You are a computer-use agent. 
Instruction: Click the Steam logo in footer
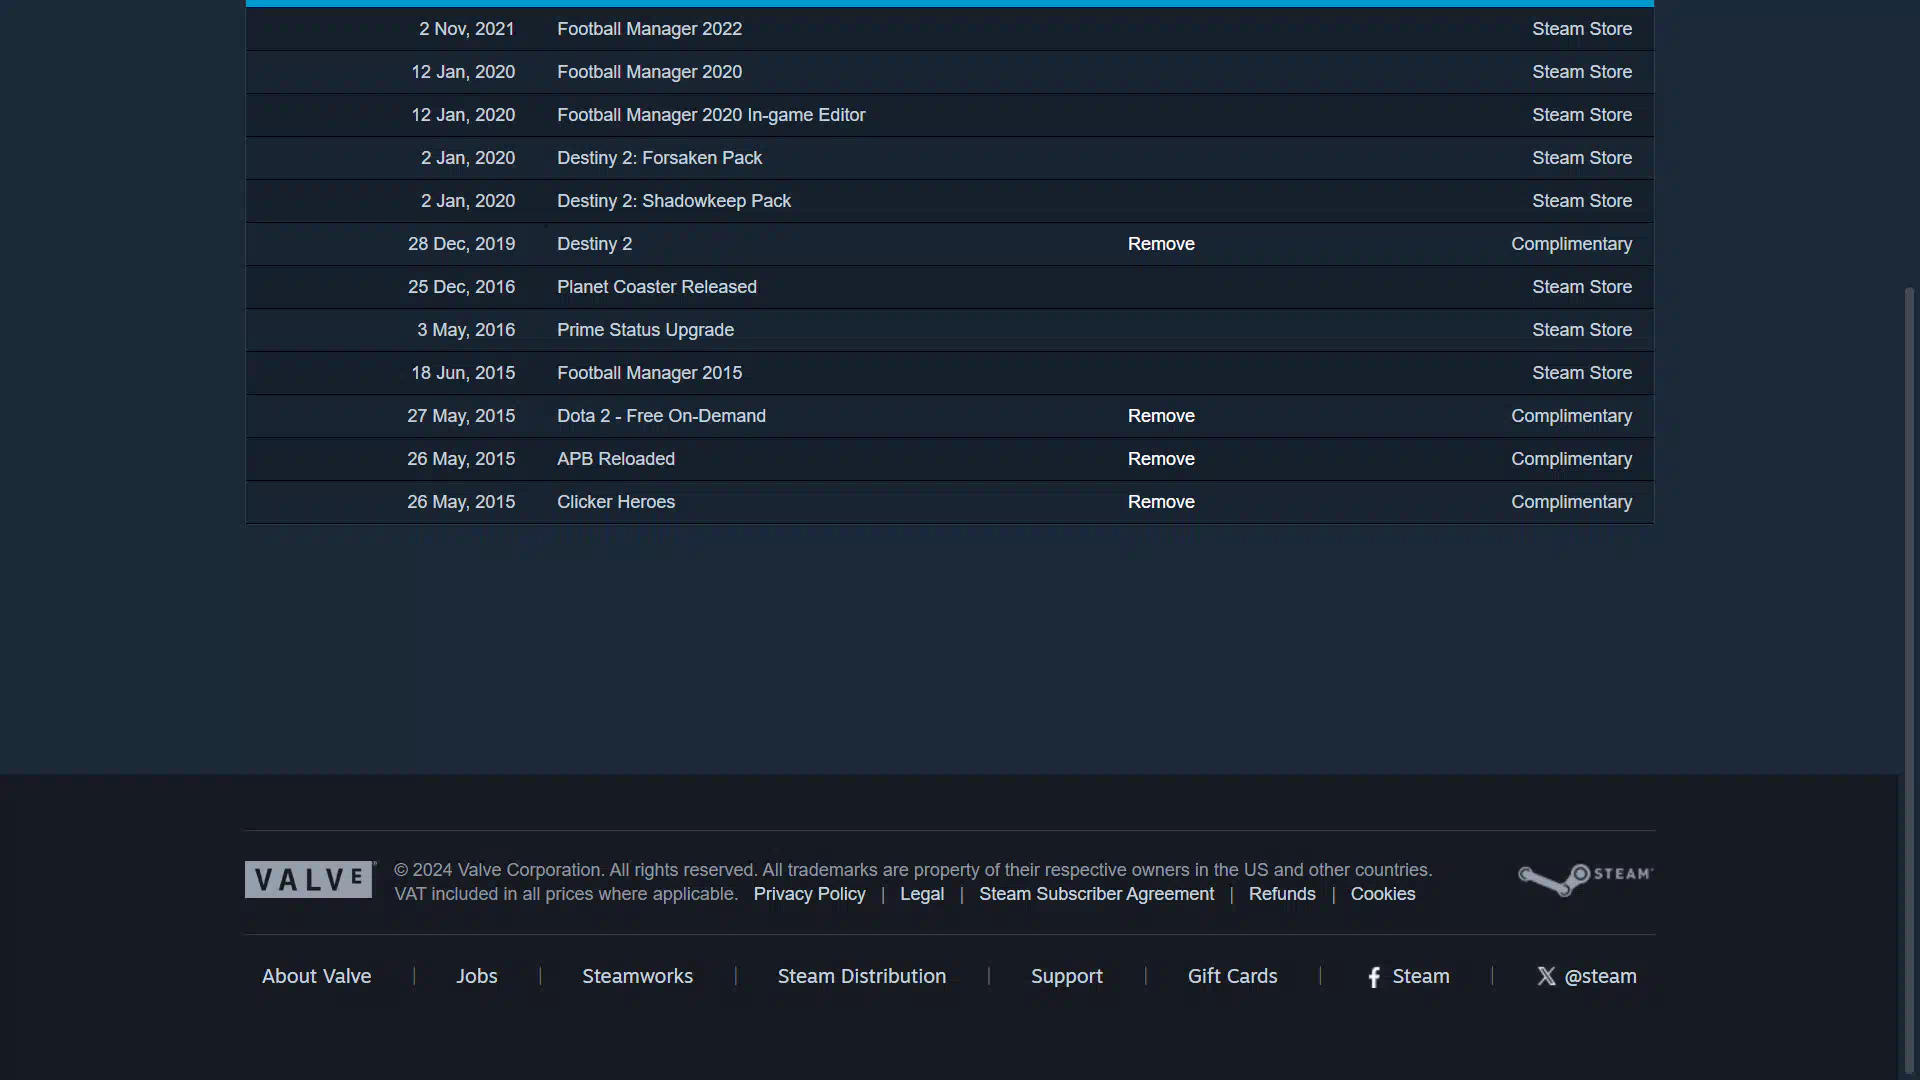tap(1586, 879)
